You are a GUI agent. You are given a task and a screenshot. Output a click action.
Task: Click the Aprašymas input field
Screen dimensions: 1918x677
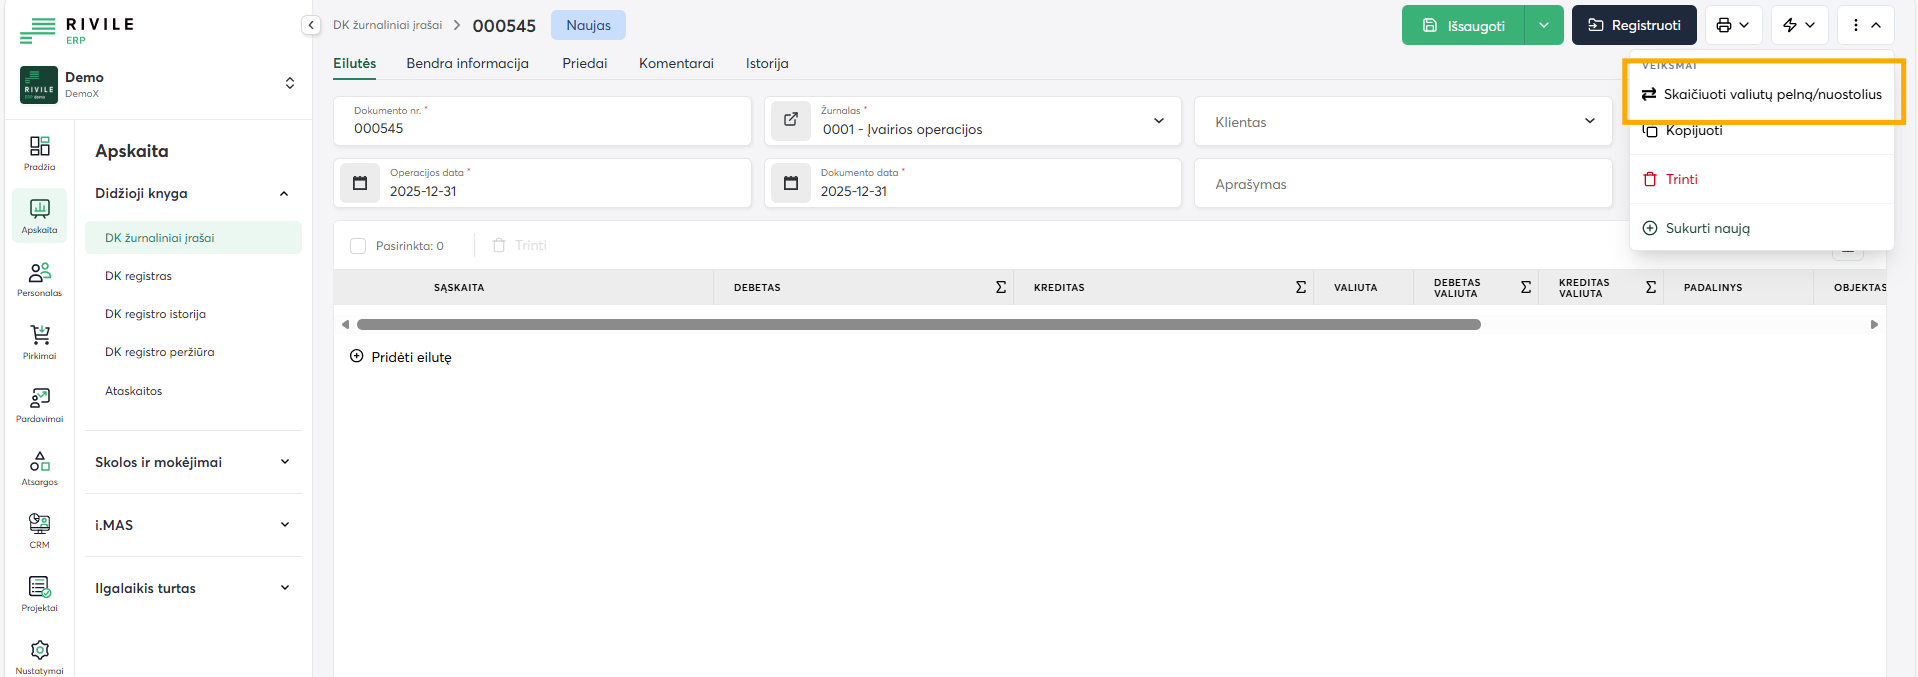1402,184
